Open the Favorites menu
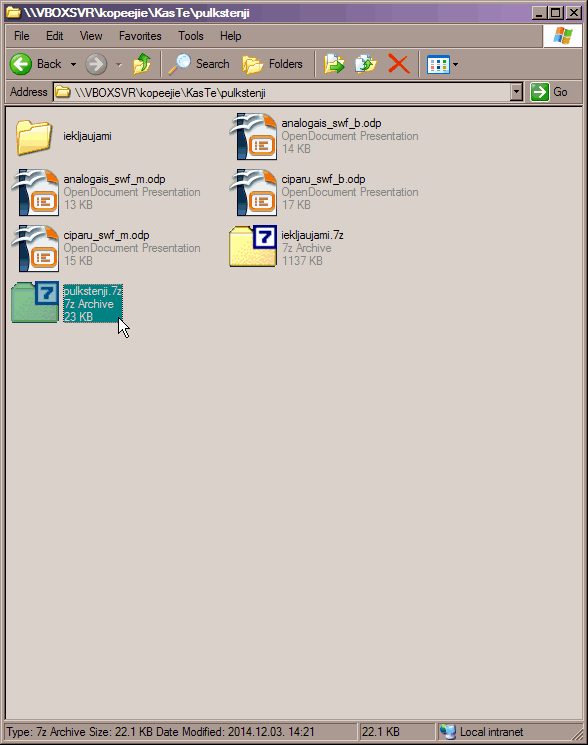588x745 pixels. pos(140,36)
